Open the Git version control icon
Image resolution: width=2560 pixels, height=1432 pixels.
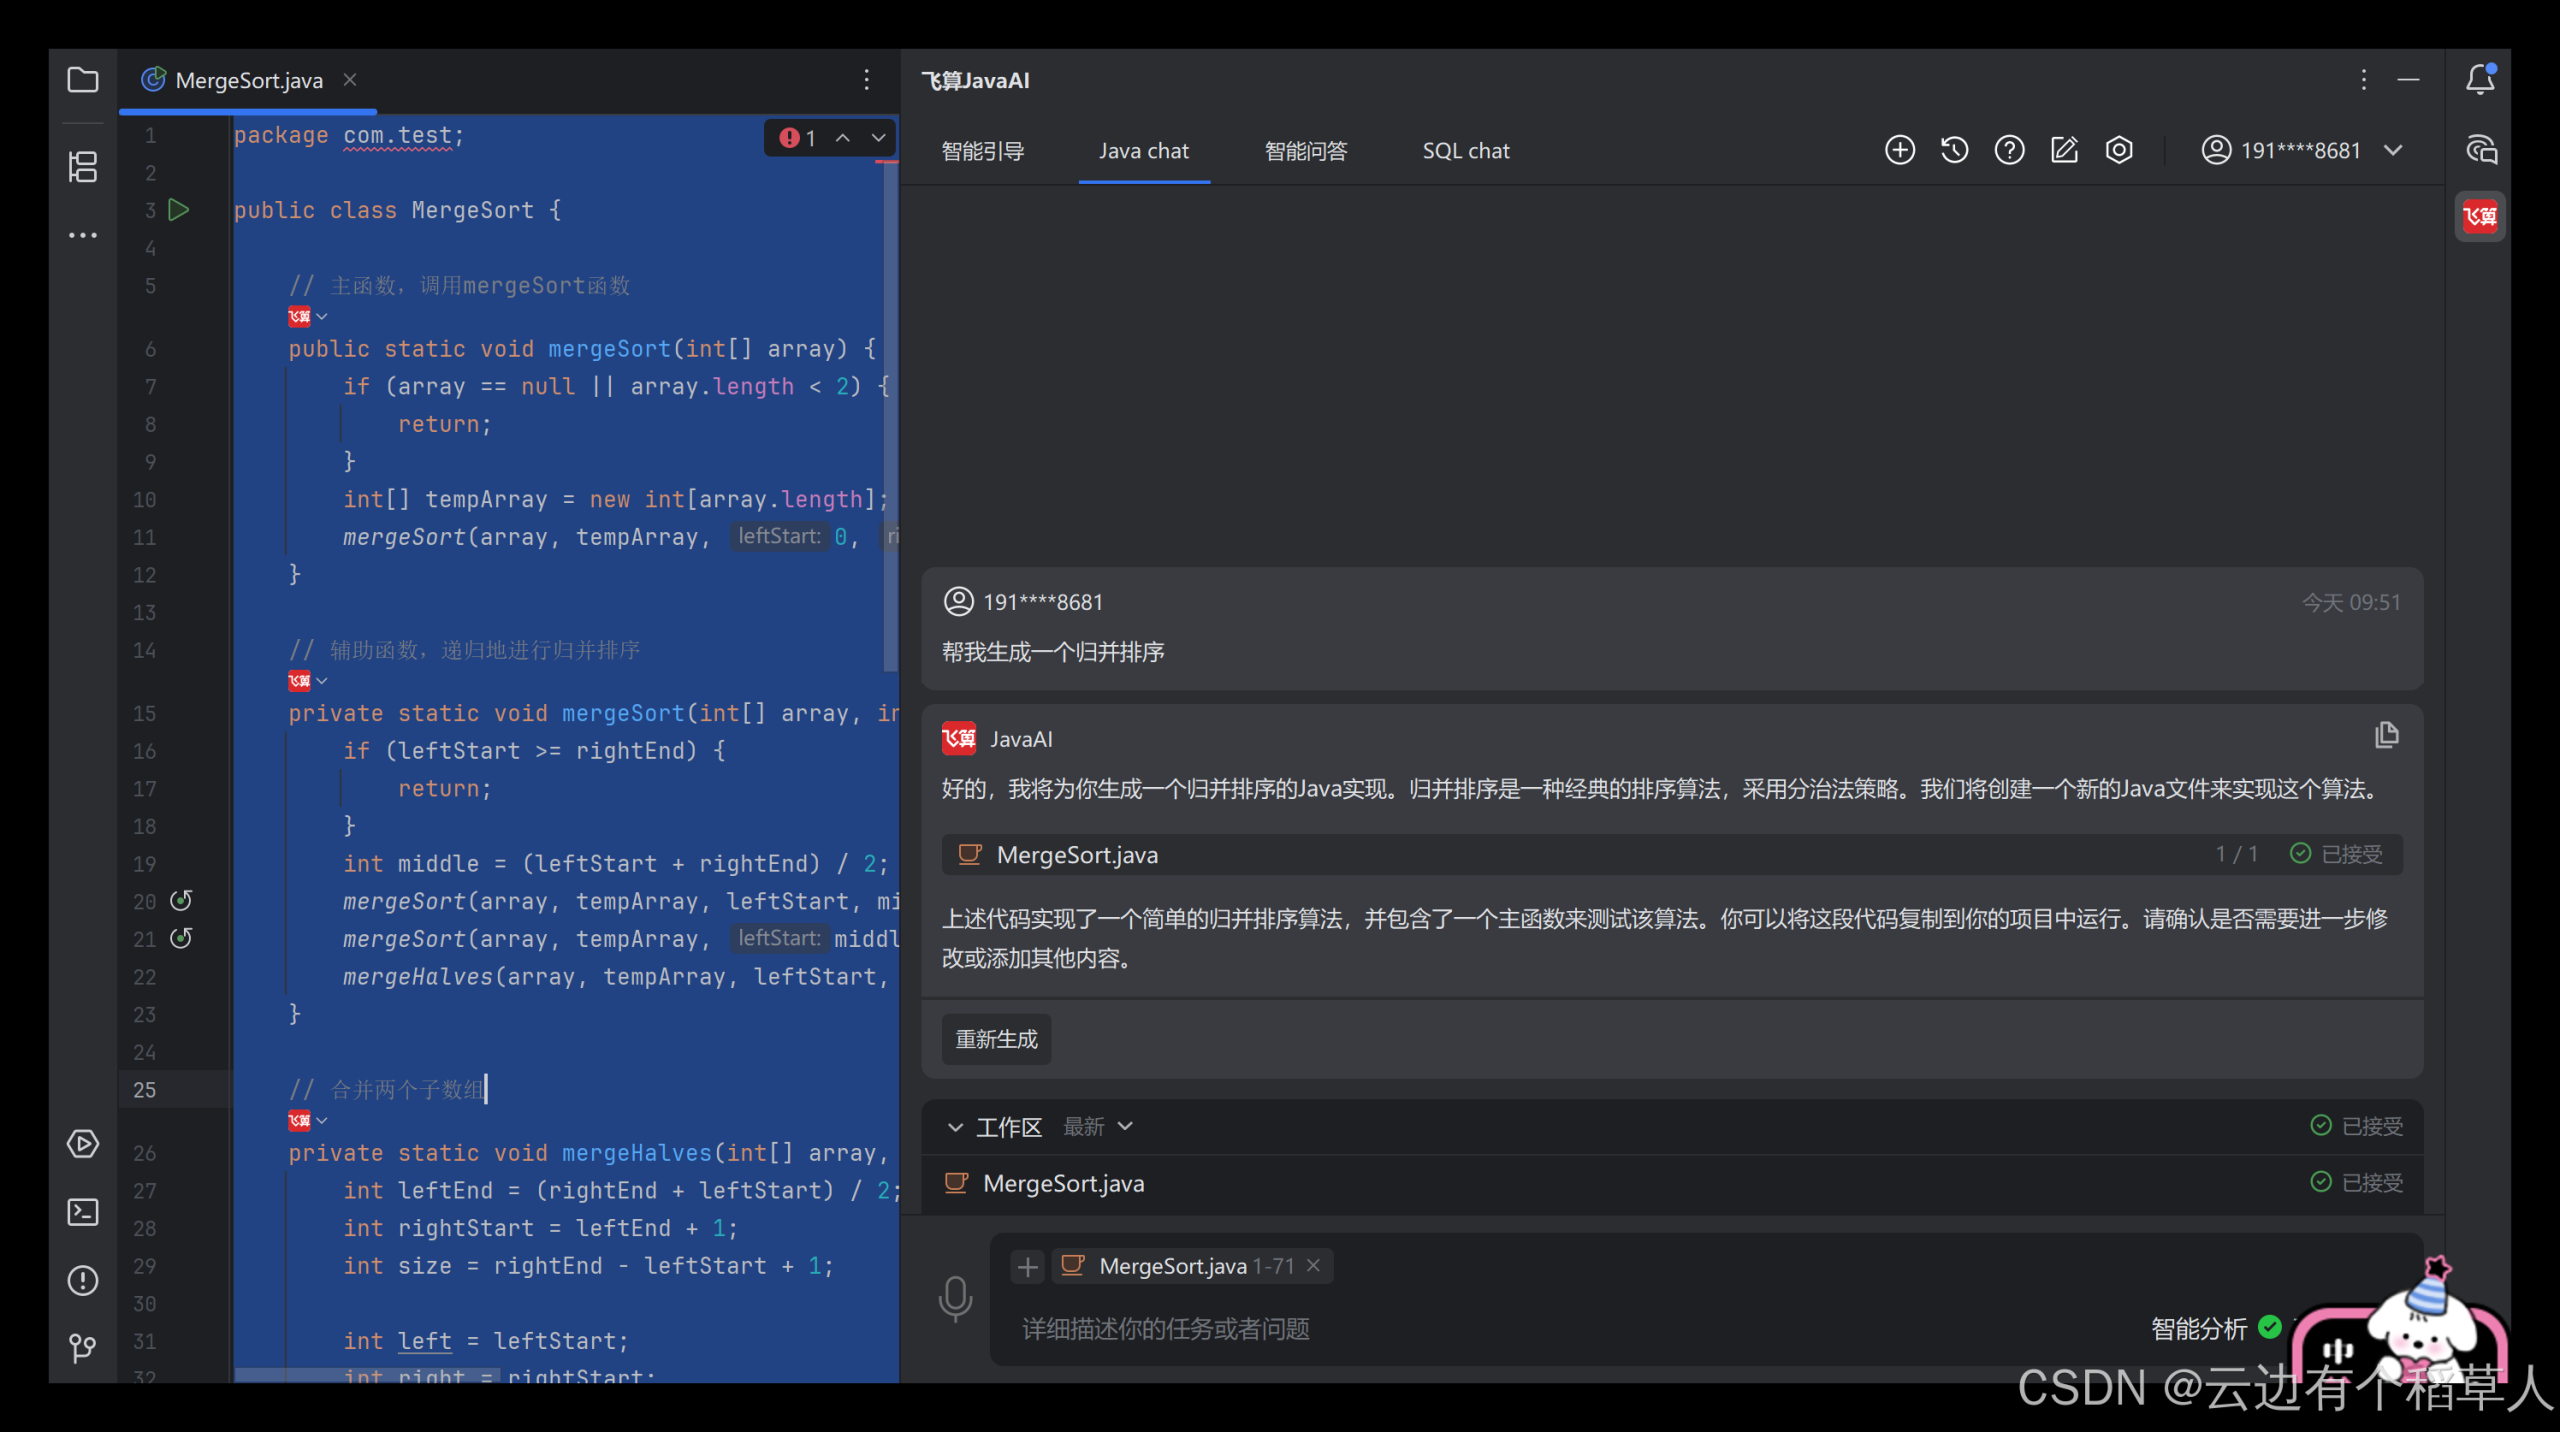(83, 1348)
